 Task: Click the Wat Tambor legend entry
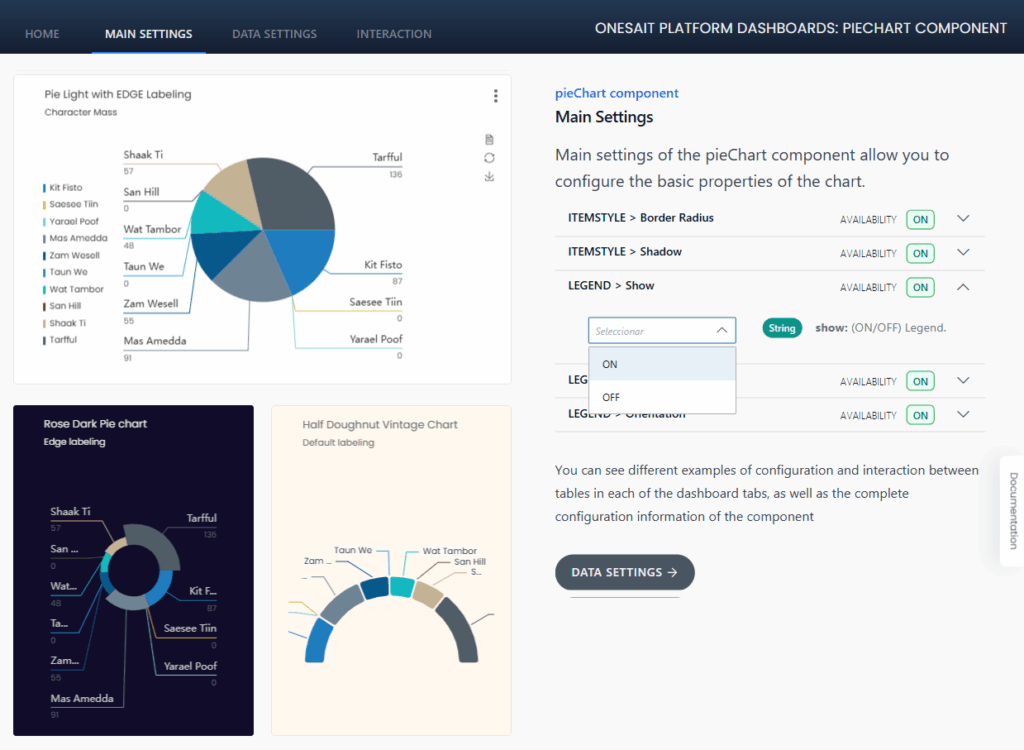pyautogui.click(x=76, y=289)
